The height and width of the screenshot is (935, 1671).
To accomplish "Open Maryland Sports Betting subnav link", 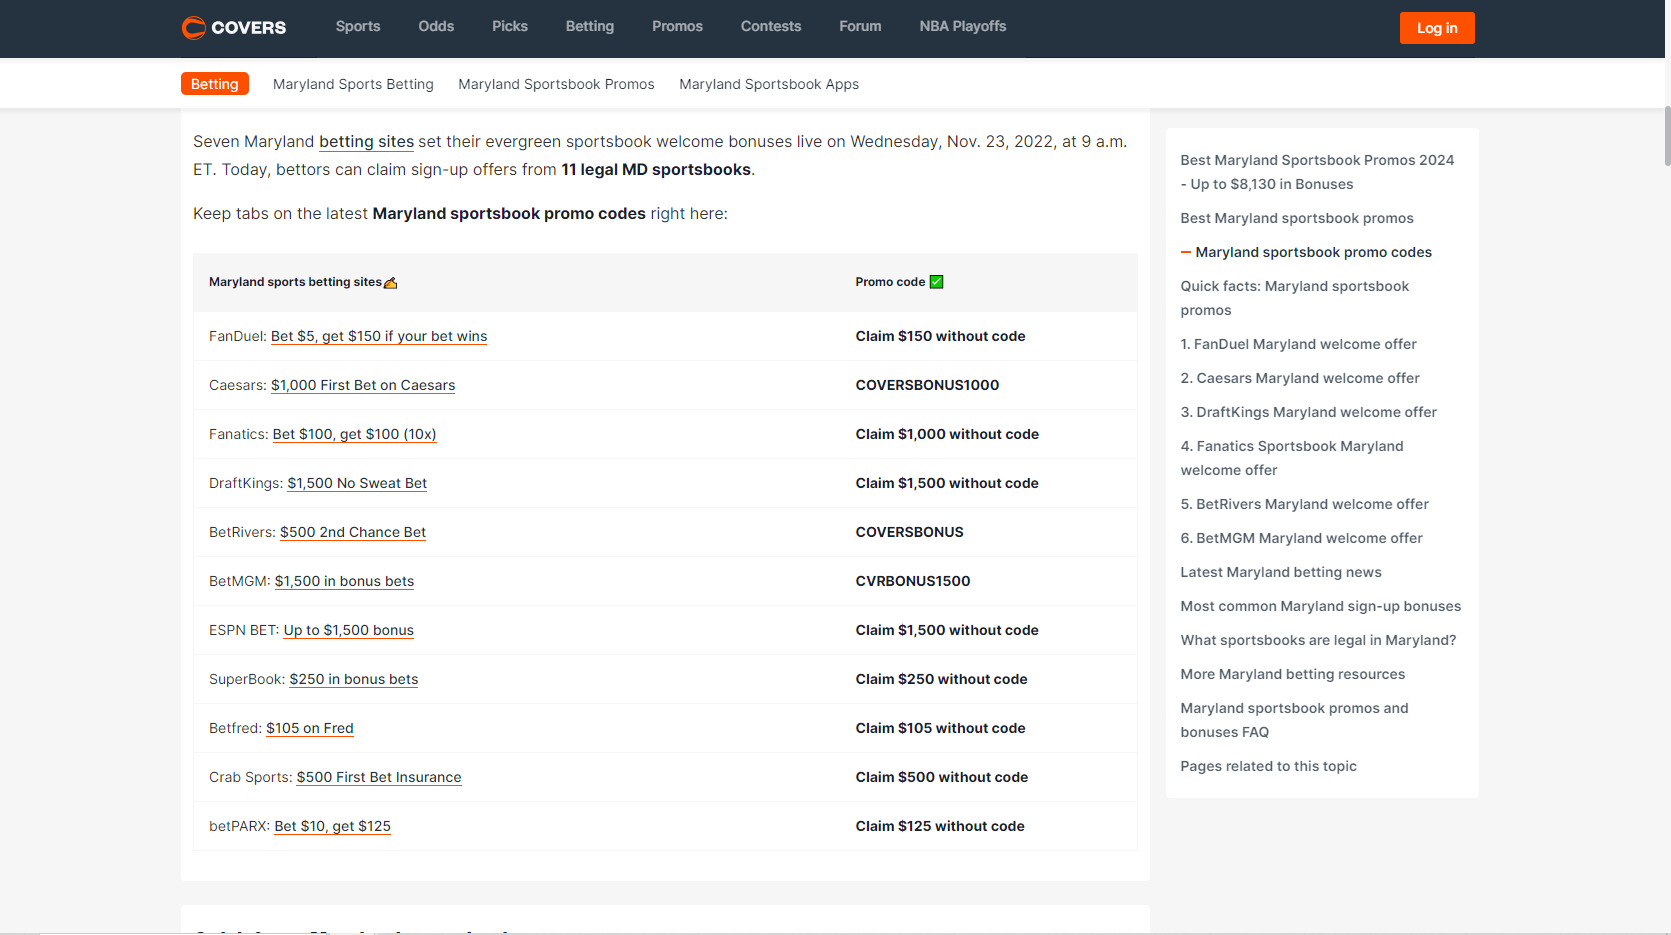I will coord(353,84).
